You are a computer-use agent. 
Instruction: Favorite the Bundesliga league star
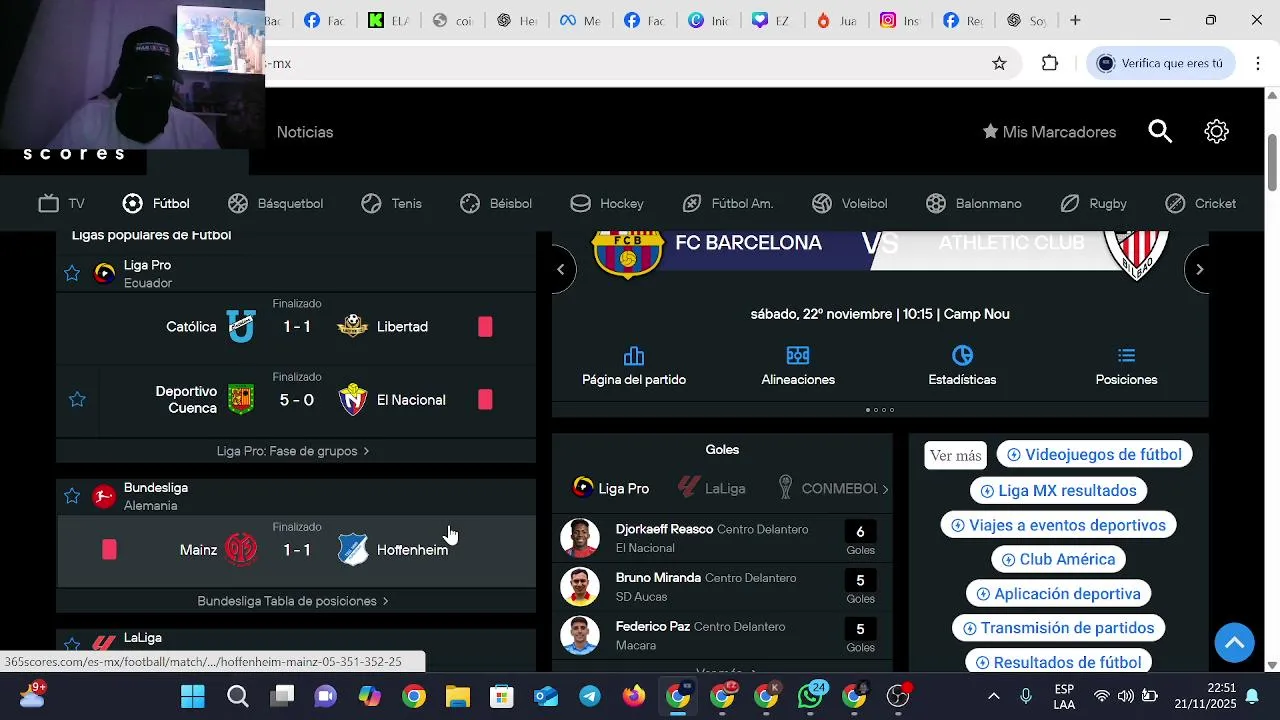click(x=72, y=496)
